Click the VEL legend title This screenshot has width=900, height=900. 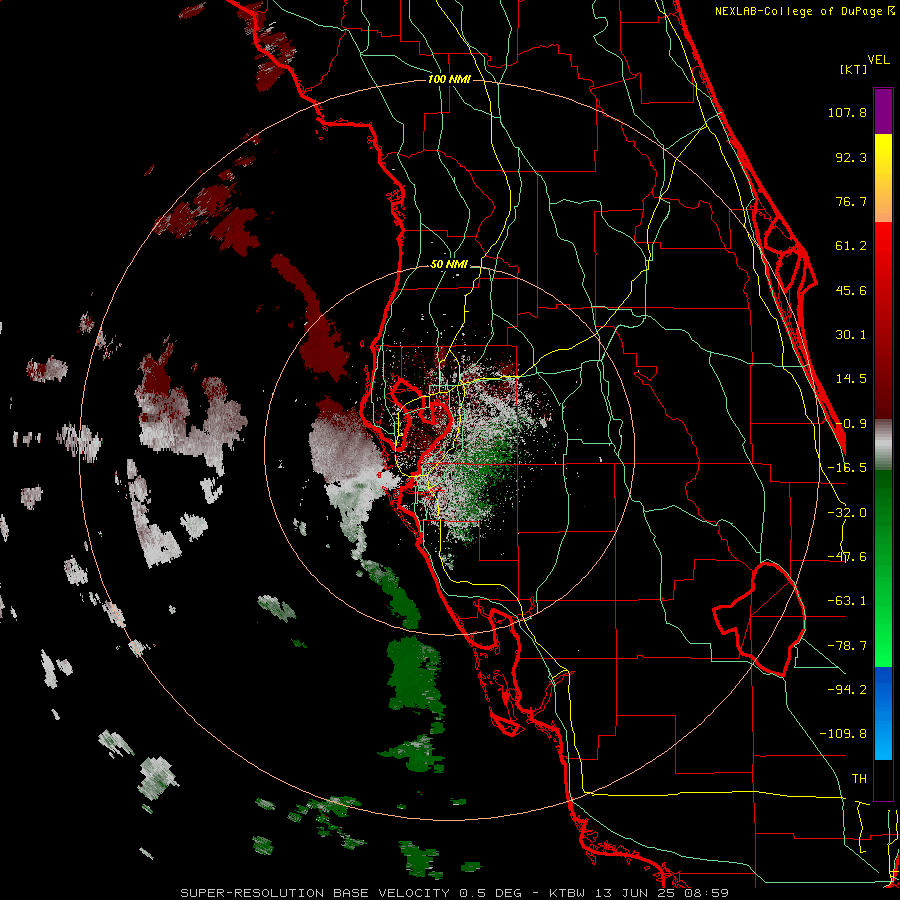click(x=878, y=60)
